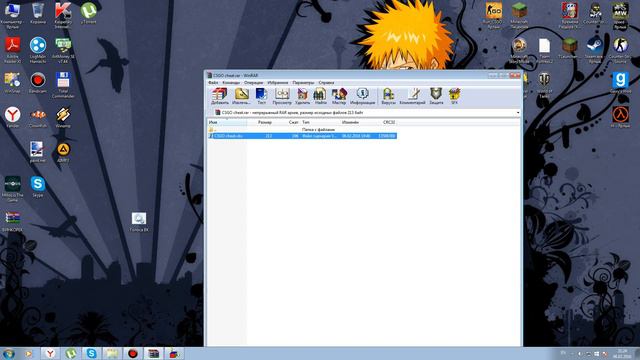The height and width of the screenshot is (360, 640).
Task: Open the Команды menu
Action: [231, 83]
